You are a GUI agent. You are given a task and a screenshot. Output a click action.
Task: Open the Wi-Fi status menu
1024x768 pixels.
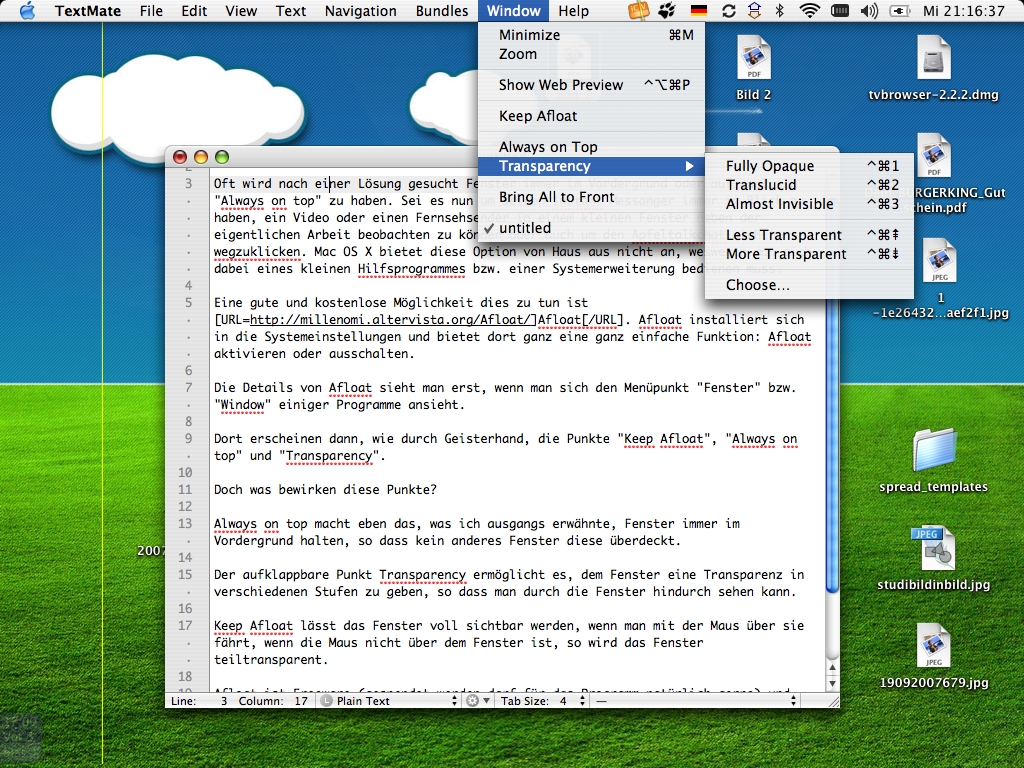tap(809, 10)
